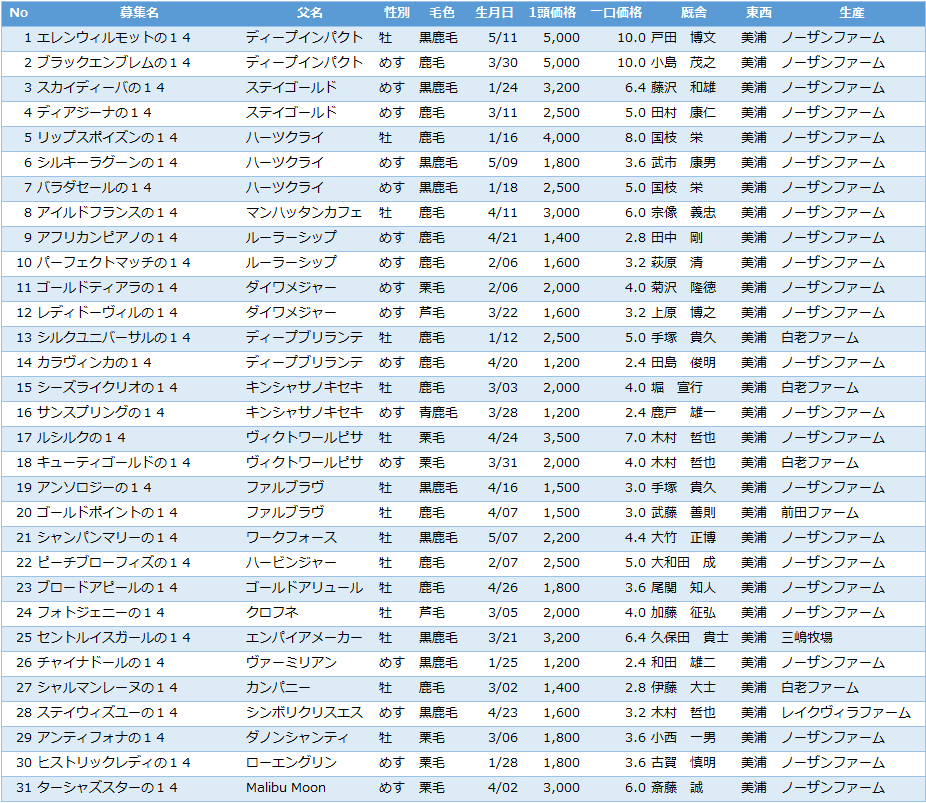926x803 pixels.
Task: Click sire name ハービンジャー
Action: click(291, 563)
